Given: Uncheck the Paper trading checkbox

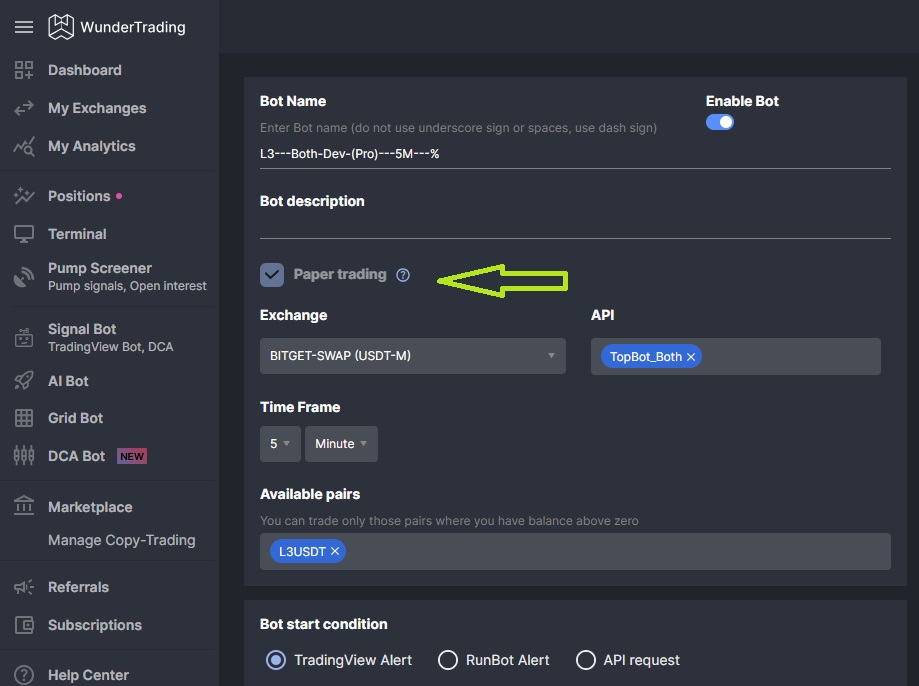Looking at the screenshot, I should coord(272,275).
